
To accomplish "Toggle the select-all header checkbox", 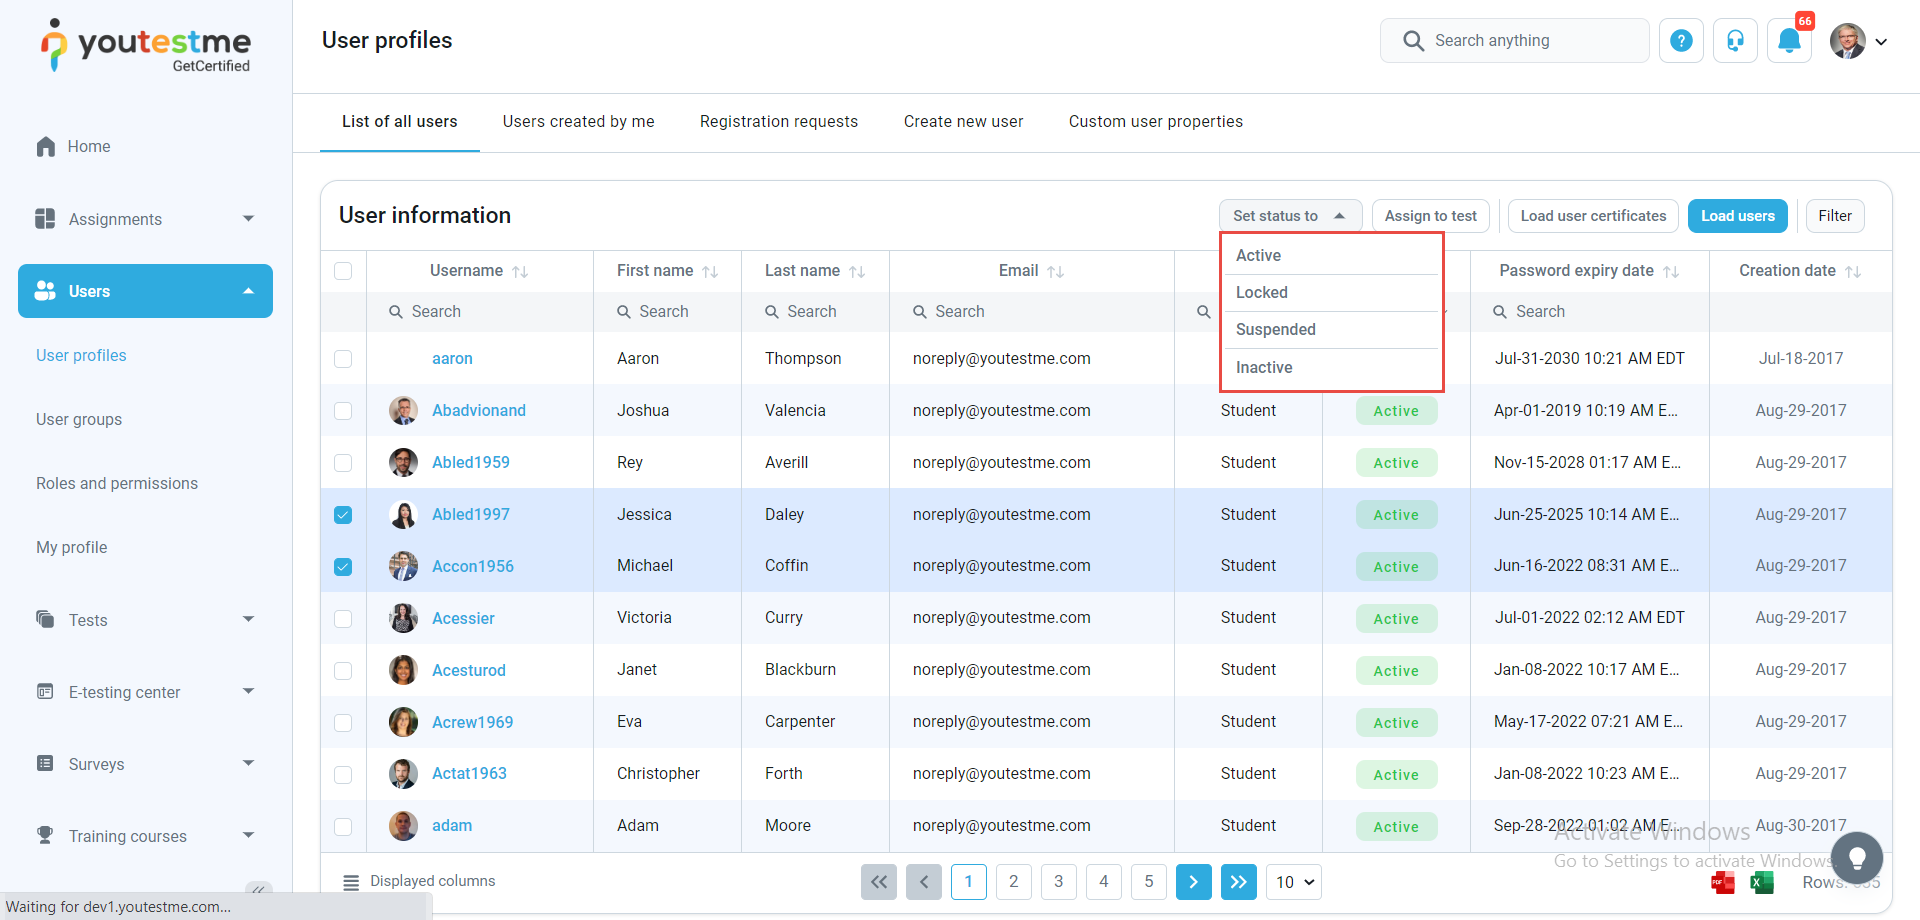I will (x=343, y=271).
